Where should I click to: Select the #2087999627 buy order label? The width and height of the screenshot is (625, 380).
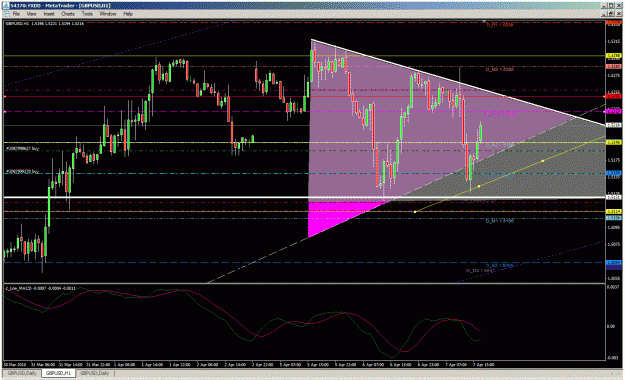pos(22,148)
